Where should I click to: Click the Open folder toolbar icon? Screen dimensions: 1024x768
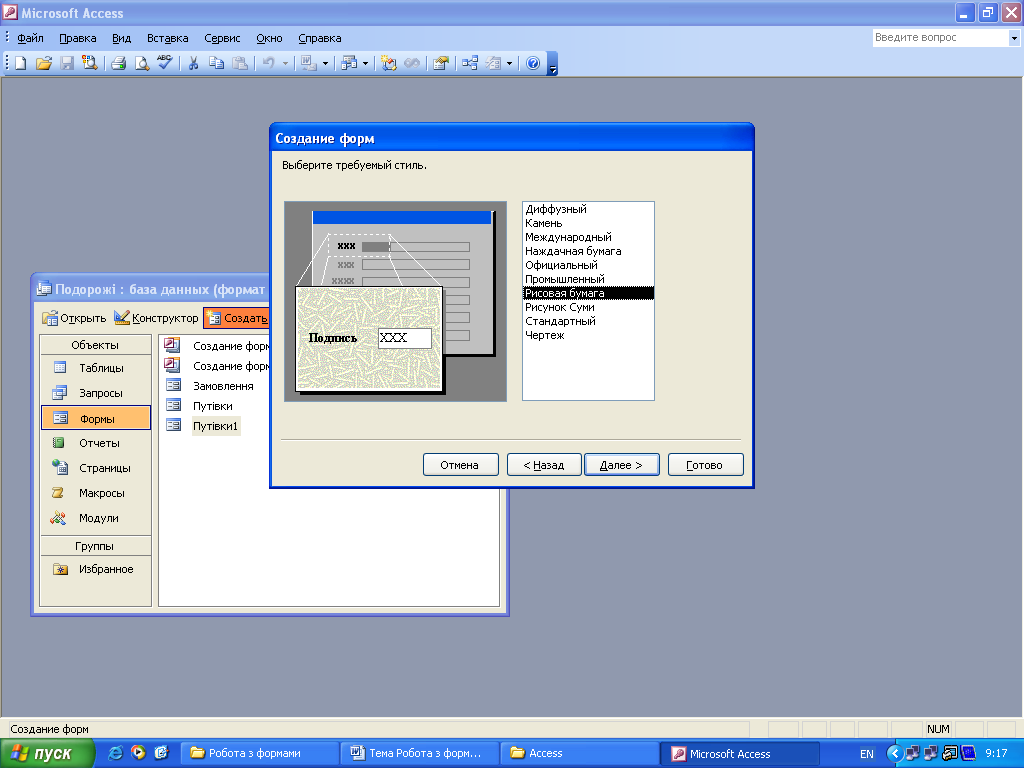43,63
